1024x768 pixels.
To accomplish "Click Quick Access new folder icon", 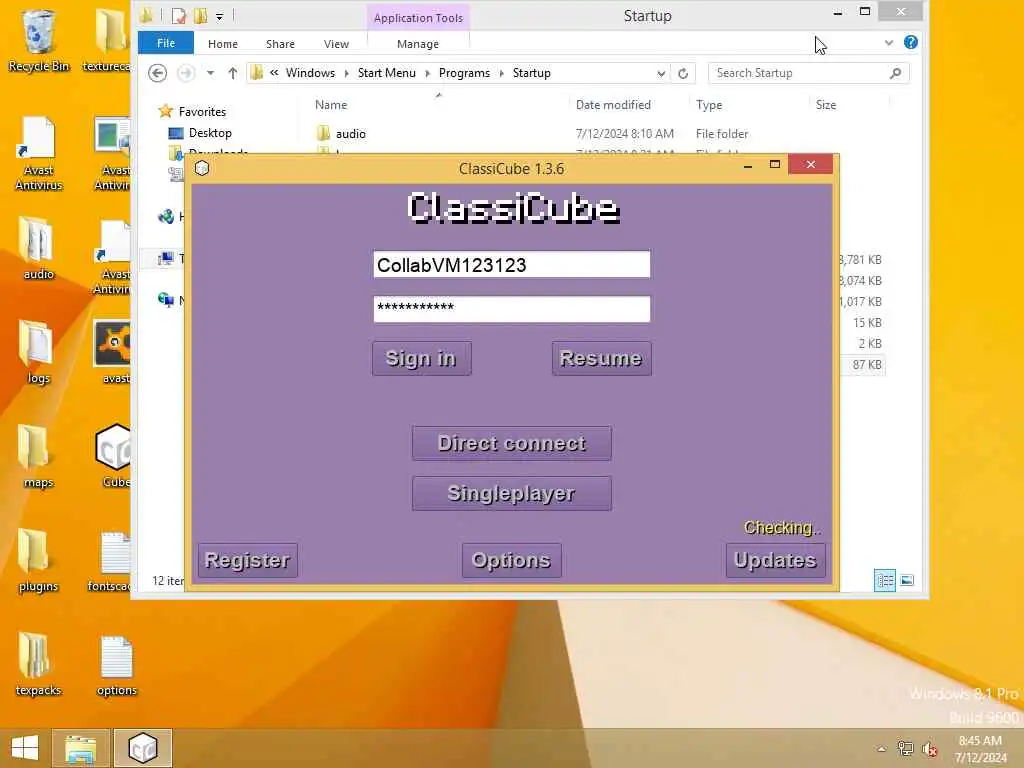I will click(x=201, y=16).
